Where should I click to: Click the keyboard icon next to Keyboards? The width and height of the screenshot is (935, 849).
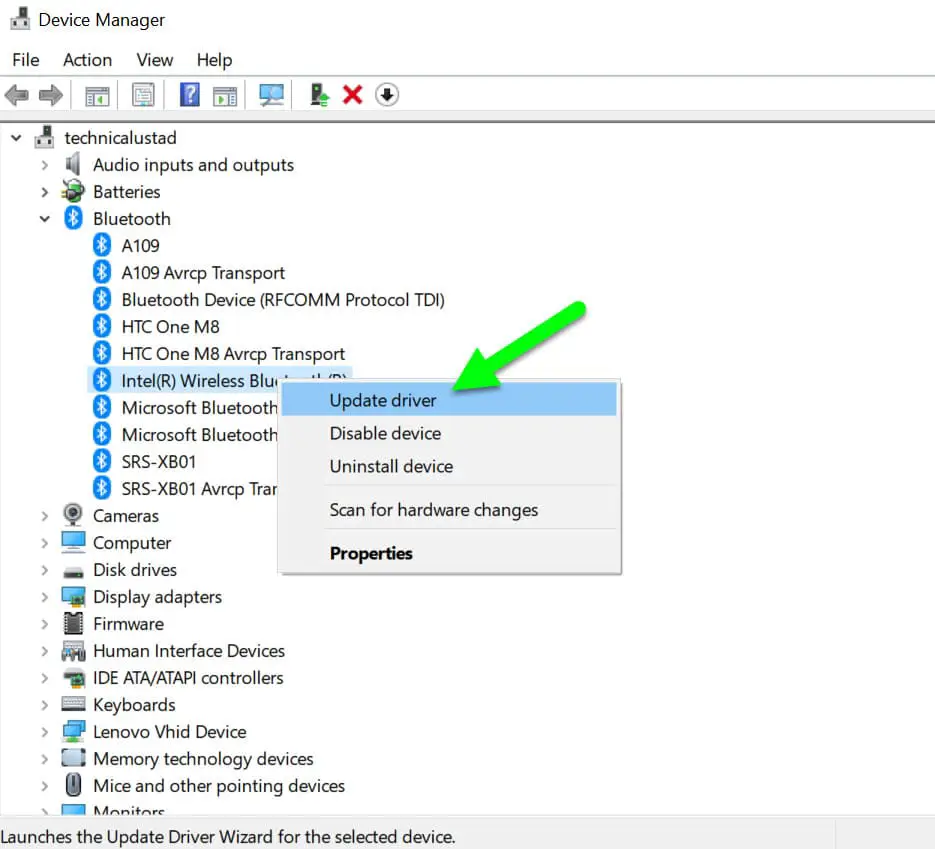[x=73, y=704]
